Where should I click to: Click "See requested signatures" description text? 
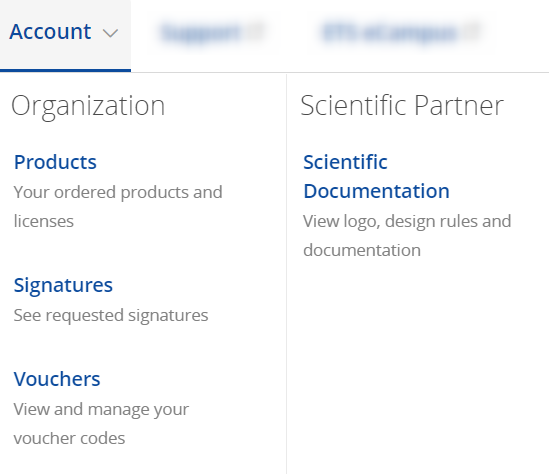tap(111, 315)
